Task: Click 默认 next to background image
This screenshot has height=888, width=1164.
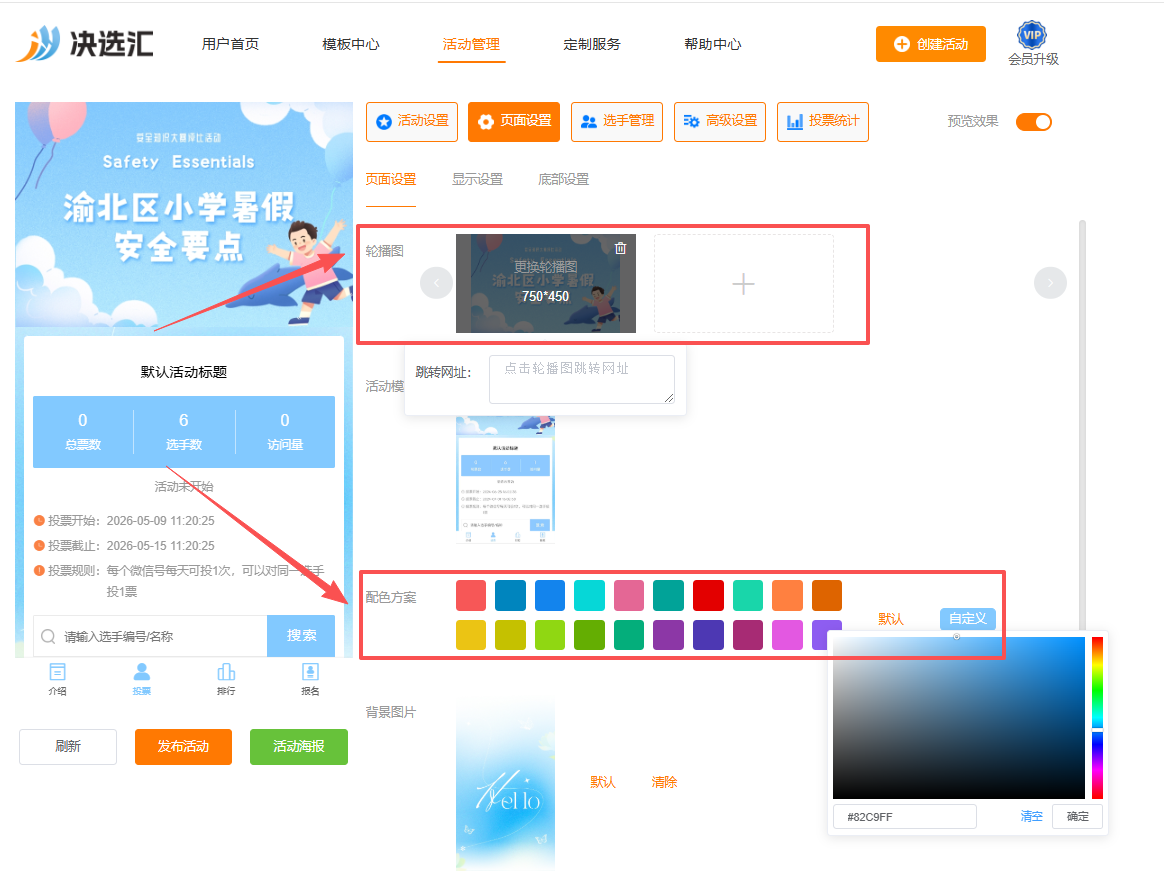Action: (603, 782)
